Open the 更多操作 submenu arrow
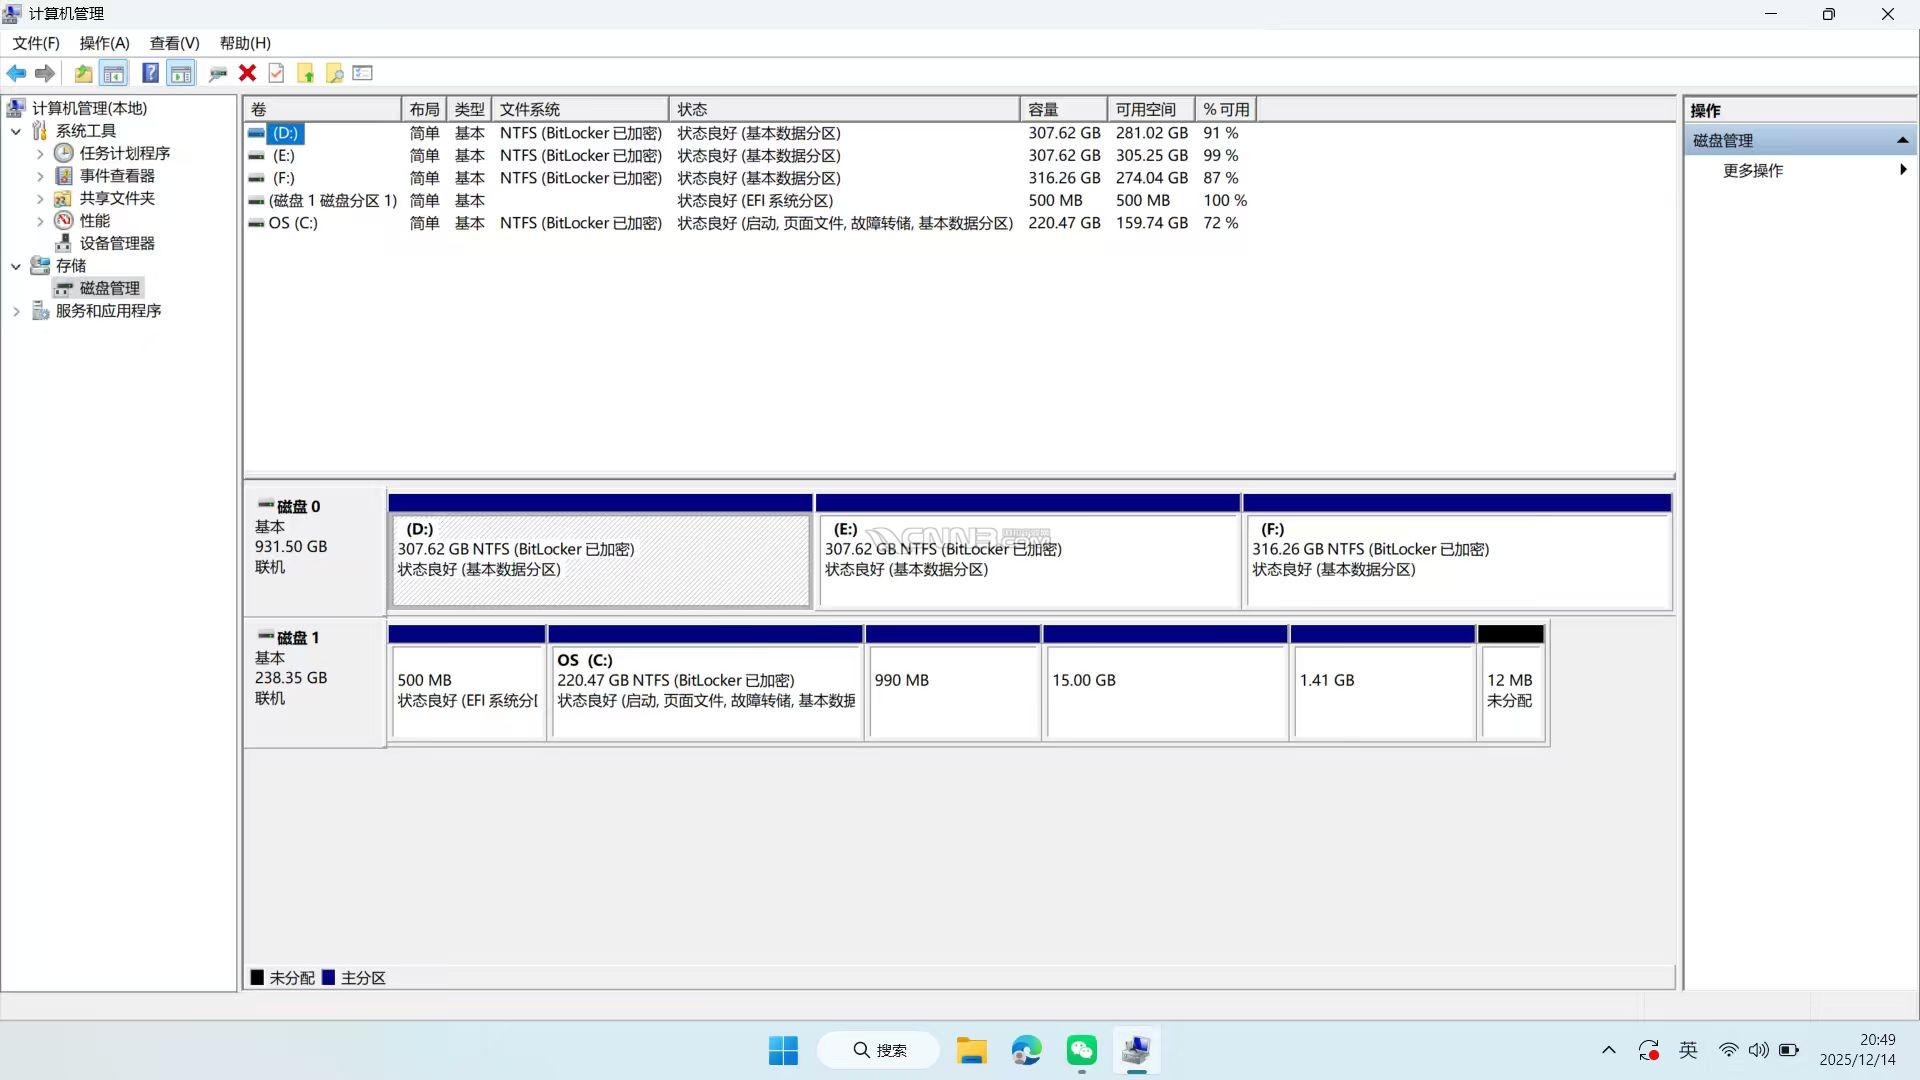This screenshot has width=1920, height=1080. coord(1902,170)
